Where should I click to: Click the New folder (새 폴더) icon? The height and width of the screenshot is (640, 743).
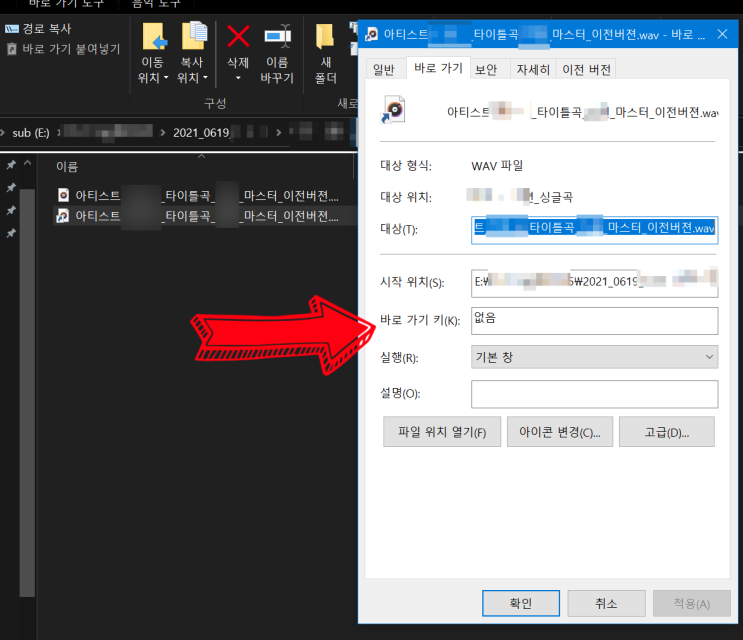click(x=325, y=36)
